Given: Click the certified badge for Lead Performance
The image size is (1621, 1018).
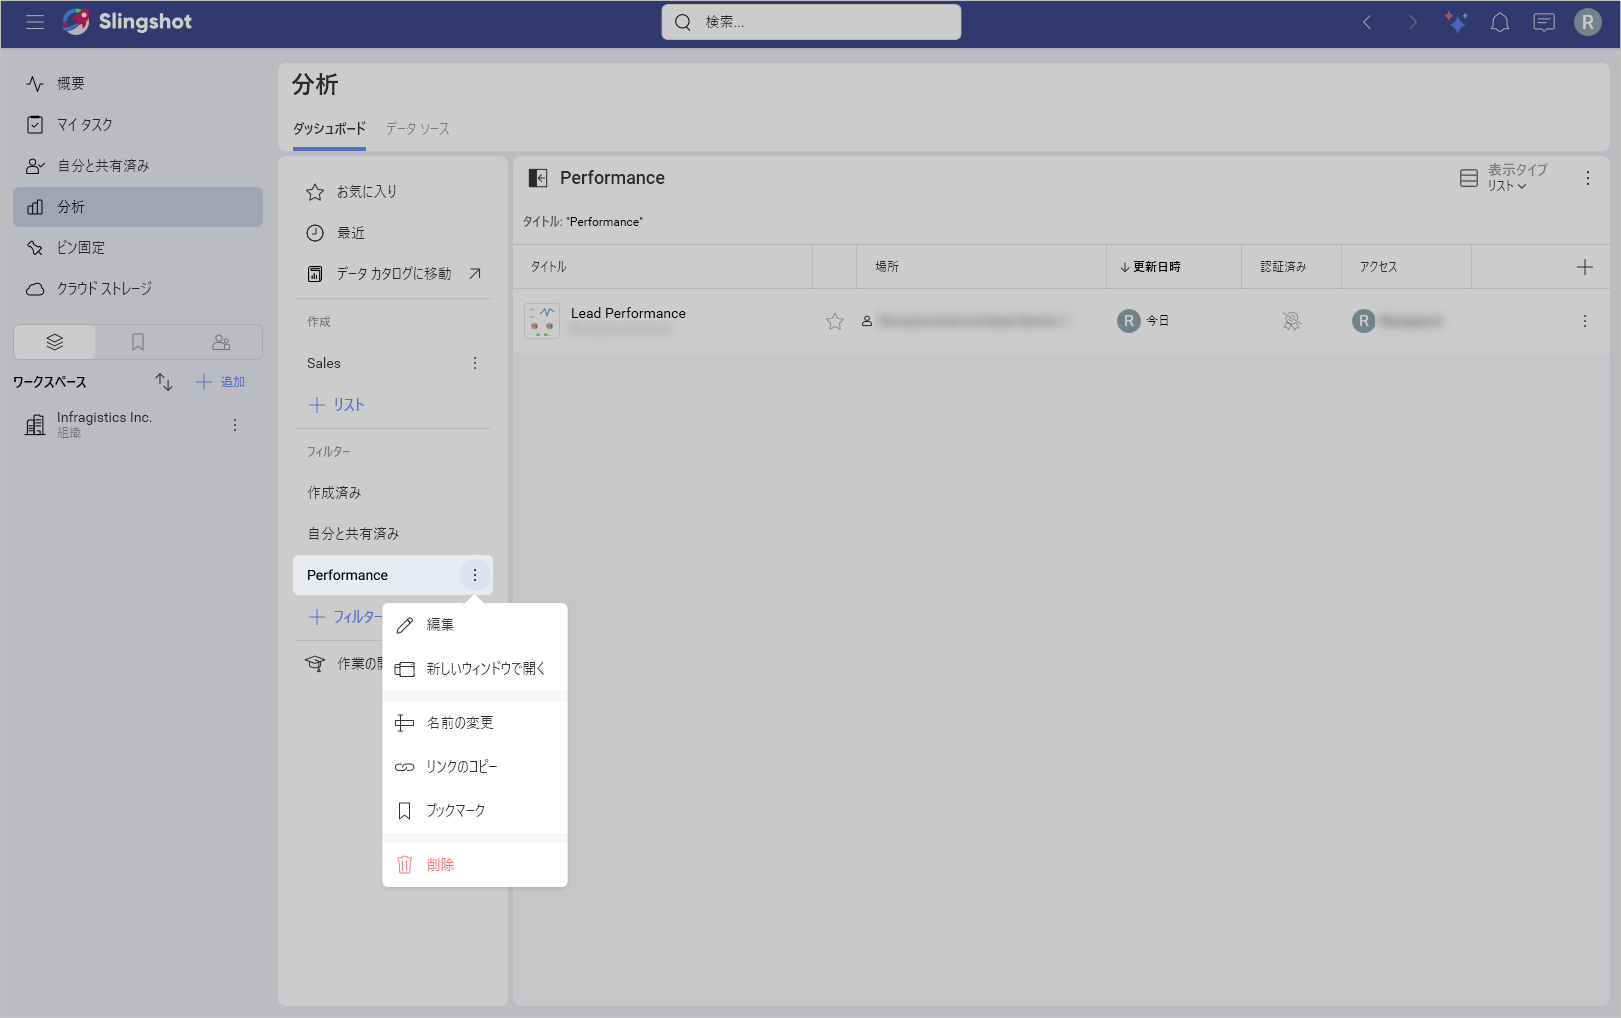Looking at the screenshot, I should coord(1291,321).
